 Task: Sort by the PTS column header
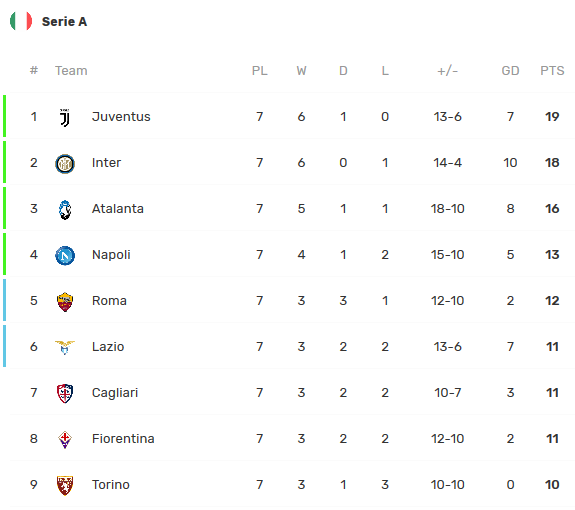pos(552,70)
